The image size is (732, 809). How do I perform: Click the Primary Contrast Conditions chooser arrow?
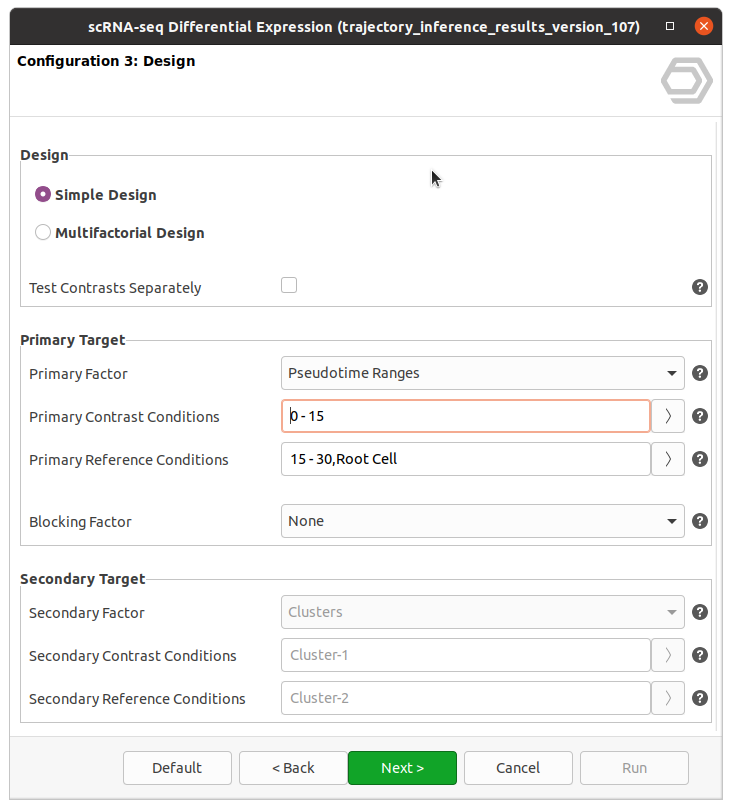[x=668, y=416]
